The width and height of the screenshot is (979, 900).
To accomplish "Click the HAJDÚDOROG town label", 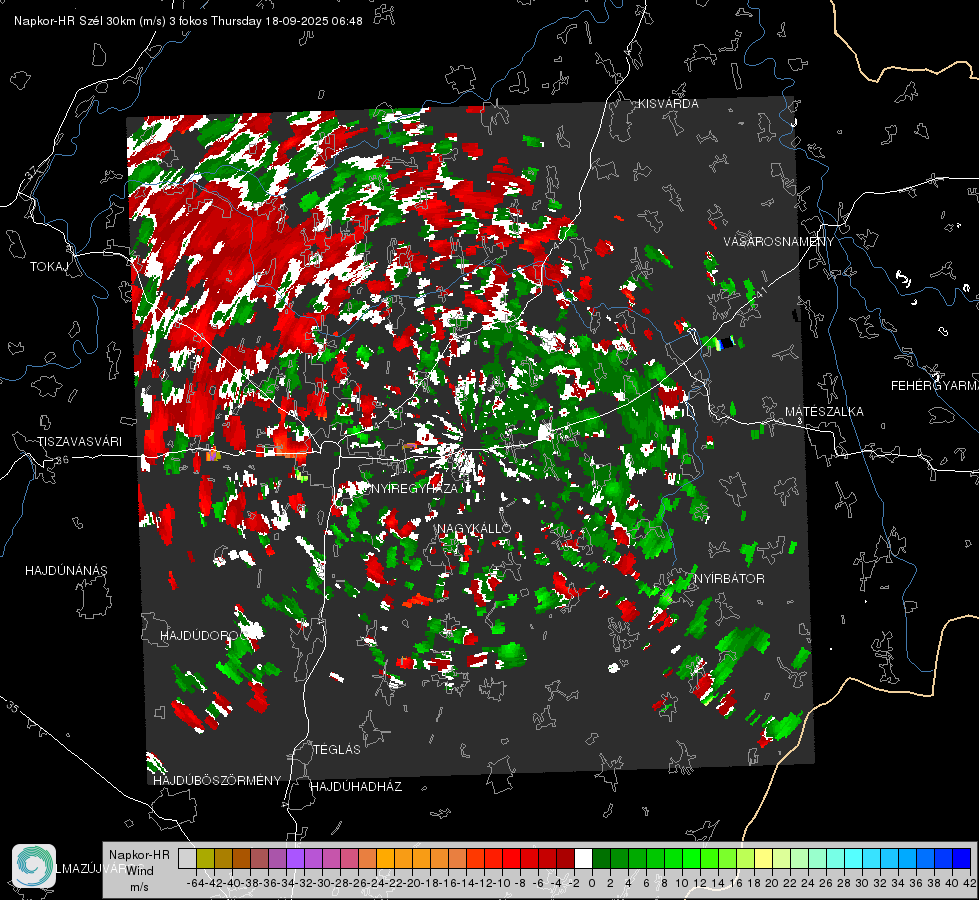I will click(x=204, y=635).
